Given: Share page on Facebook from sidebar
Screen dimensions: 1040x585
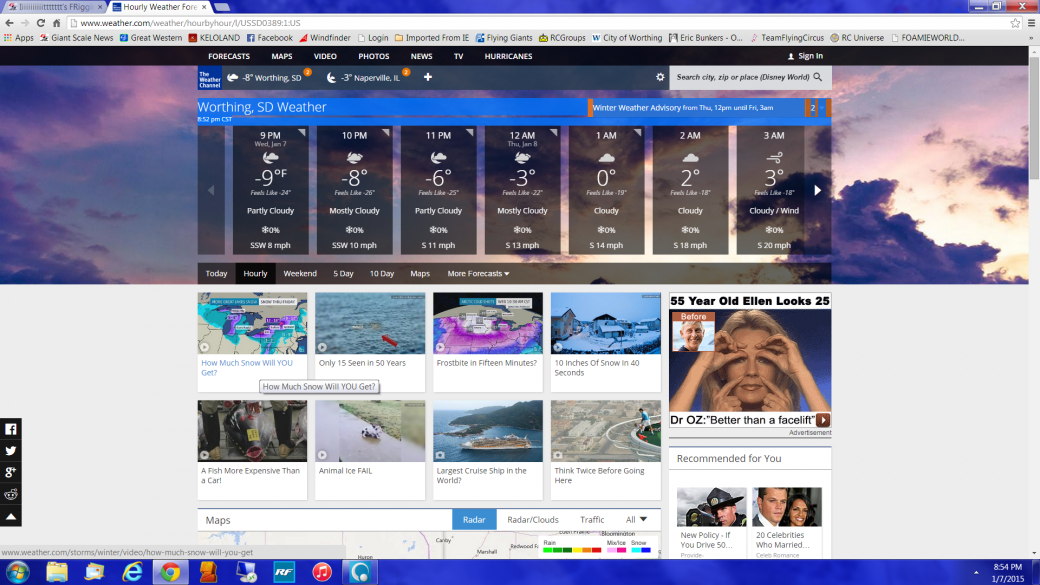Looking at the screenshot, I should point(11,429).
